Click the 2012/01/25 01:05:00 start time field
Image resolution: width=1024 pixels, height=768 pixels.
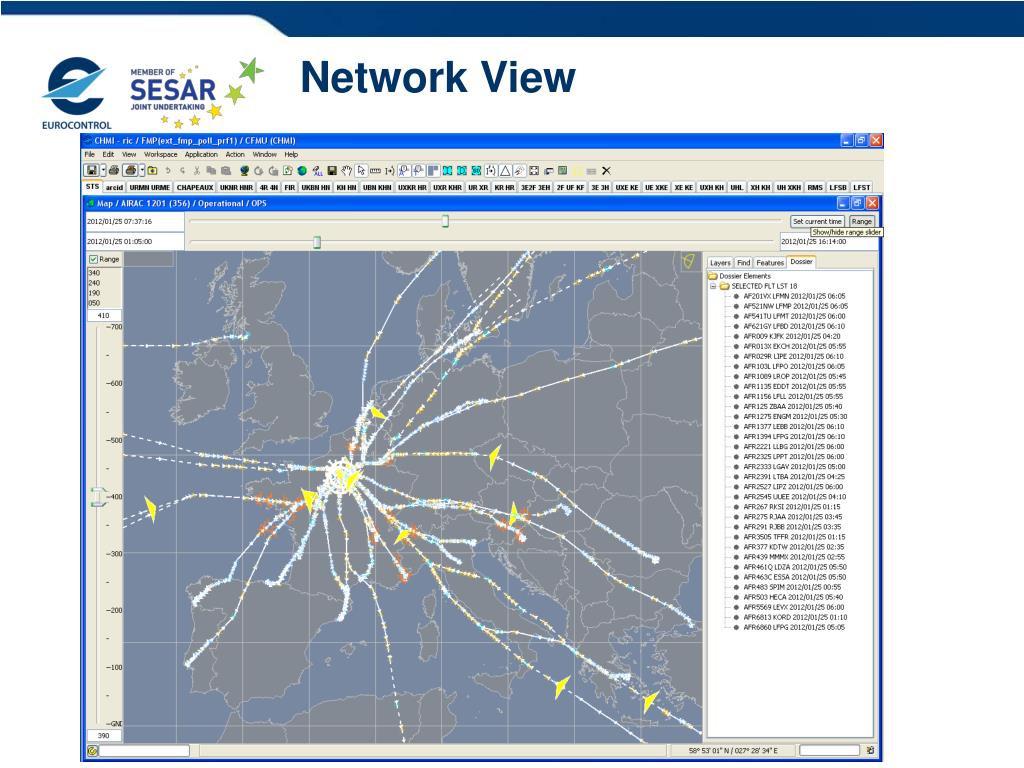(135, 242)
